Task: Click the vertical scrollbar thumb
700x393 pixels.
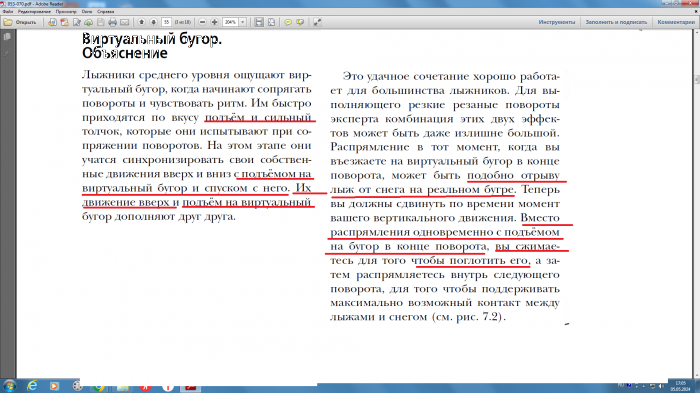Action: point(696,79)
